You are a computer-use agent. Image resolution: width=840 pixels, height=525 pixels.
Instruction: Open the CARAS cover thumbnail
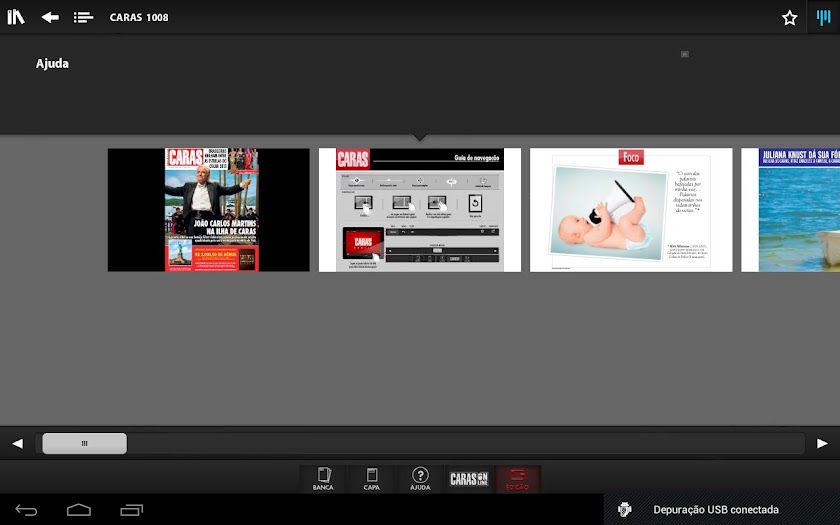tap(208, 210)
